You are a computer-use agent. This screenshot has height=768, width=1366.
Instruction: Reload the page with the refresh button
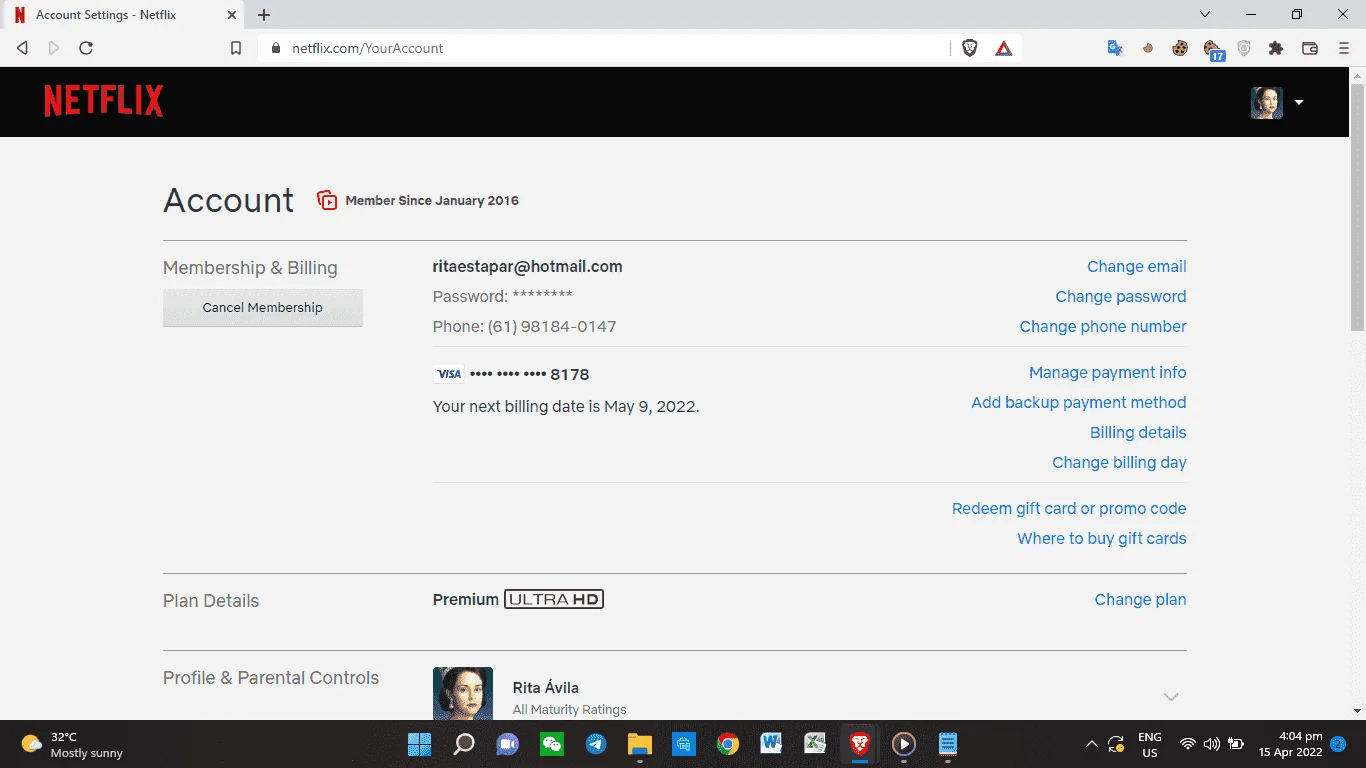[x=86, y=48]
